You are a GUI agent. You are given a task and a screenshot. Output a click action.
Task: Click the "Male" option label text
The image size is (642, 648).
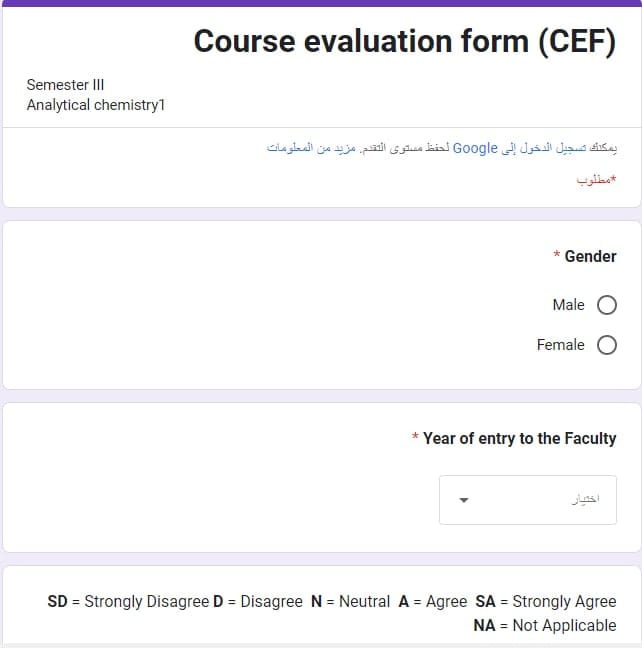(568, 305)
